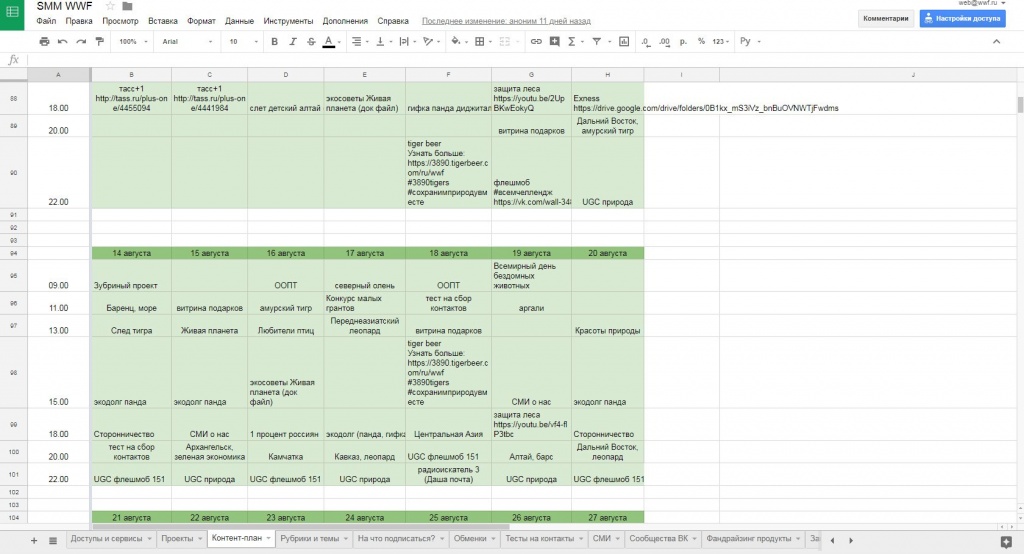
Task: Click the Undo arrow icon
Action: tap(62, 42)
